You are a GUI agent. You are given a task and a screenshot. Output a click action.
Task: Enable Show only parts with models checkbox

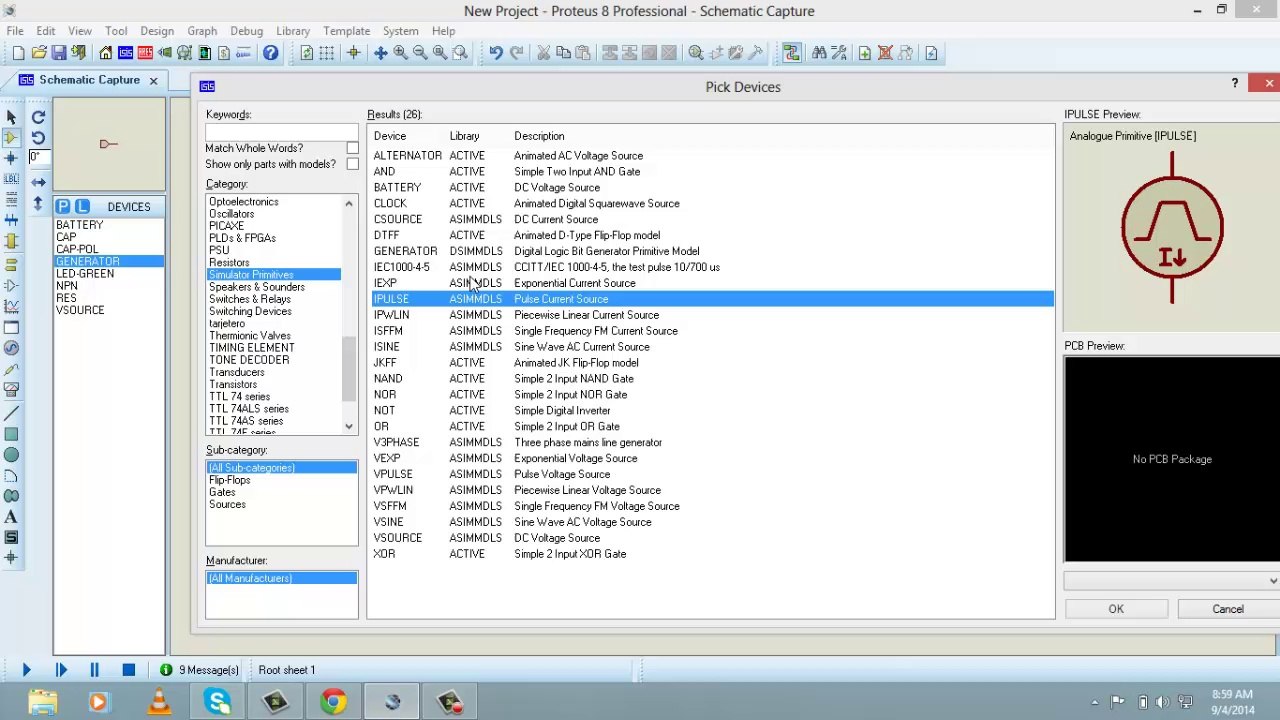(x=352, y=164)
